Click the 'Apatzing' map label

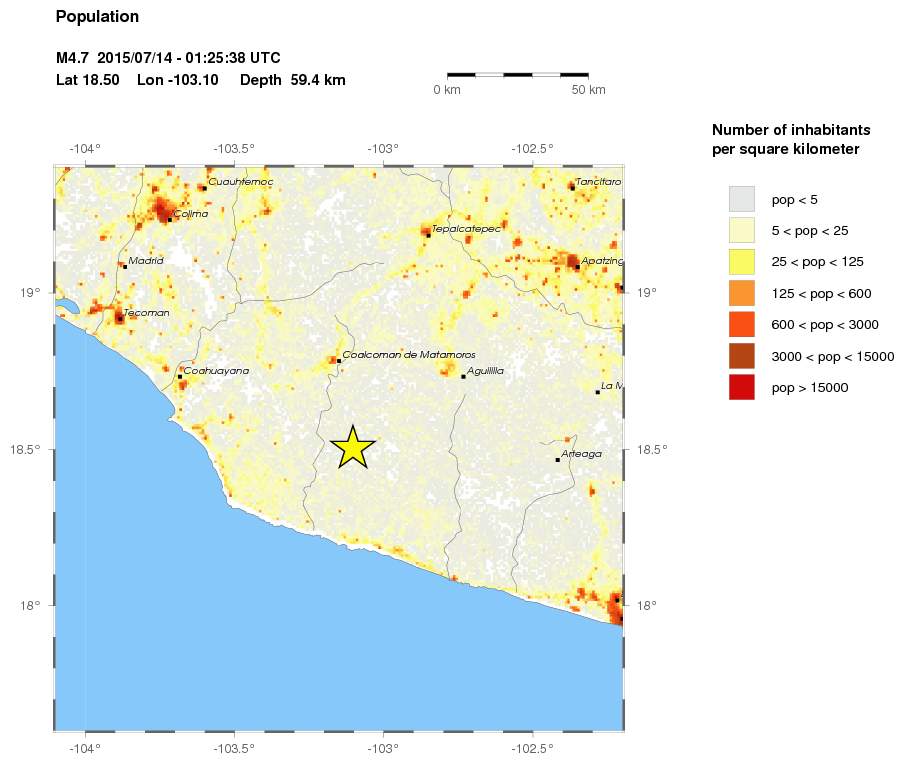pos(602,261)
